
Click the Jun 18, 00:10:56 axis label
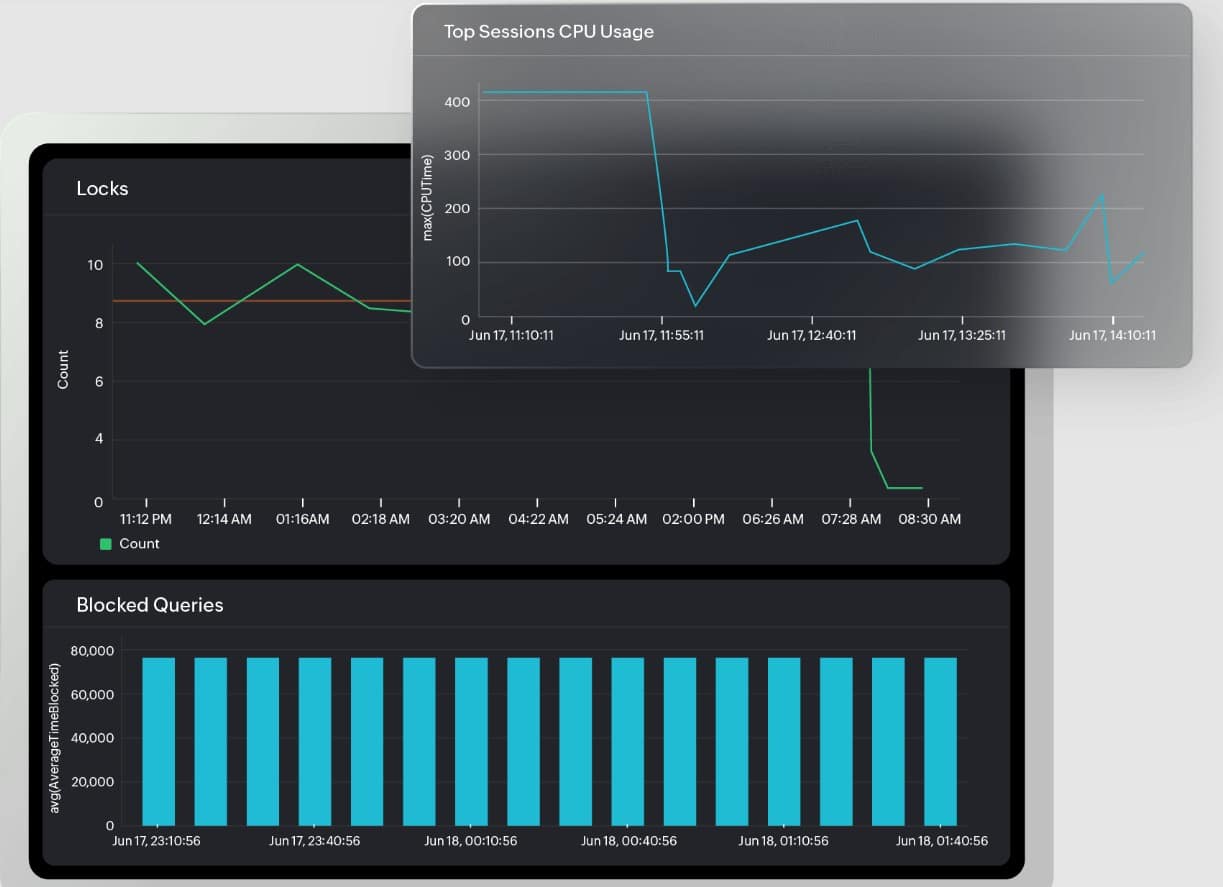[x=471, y=841]
